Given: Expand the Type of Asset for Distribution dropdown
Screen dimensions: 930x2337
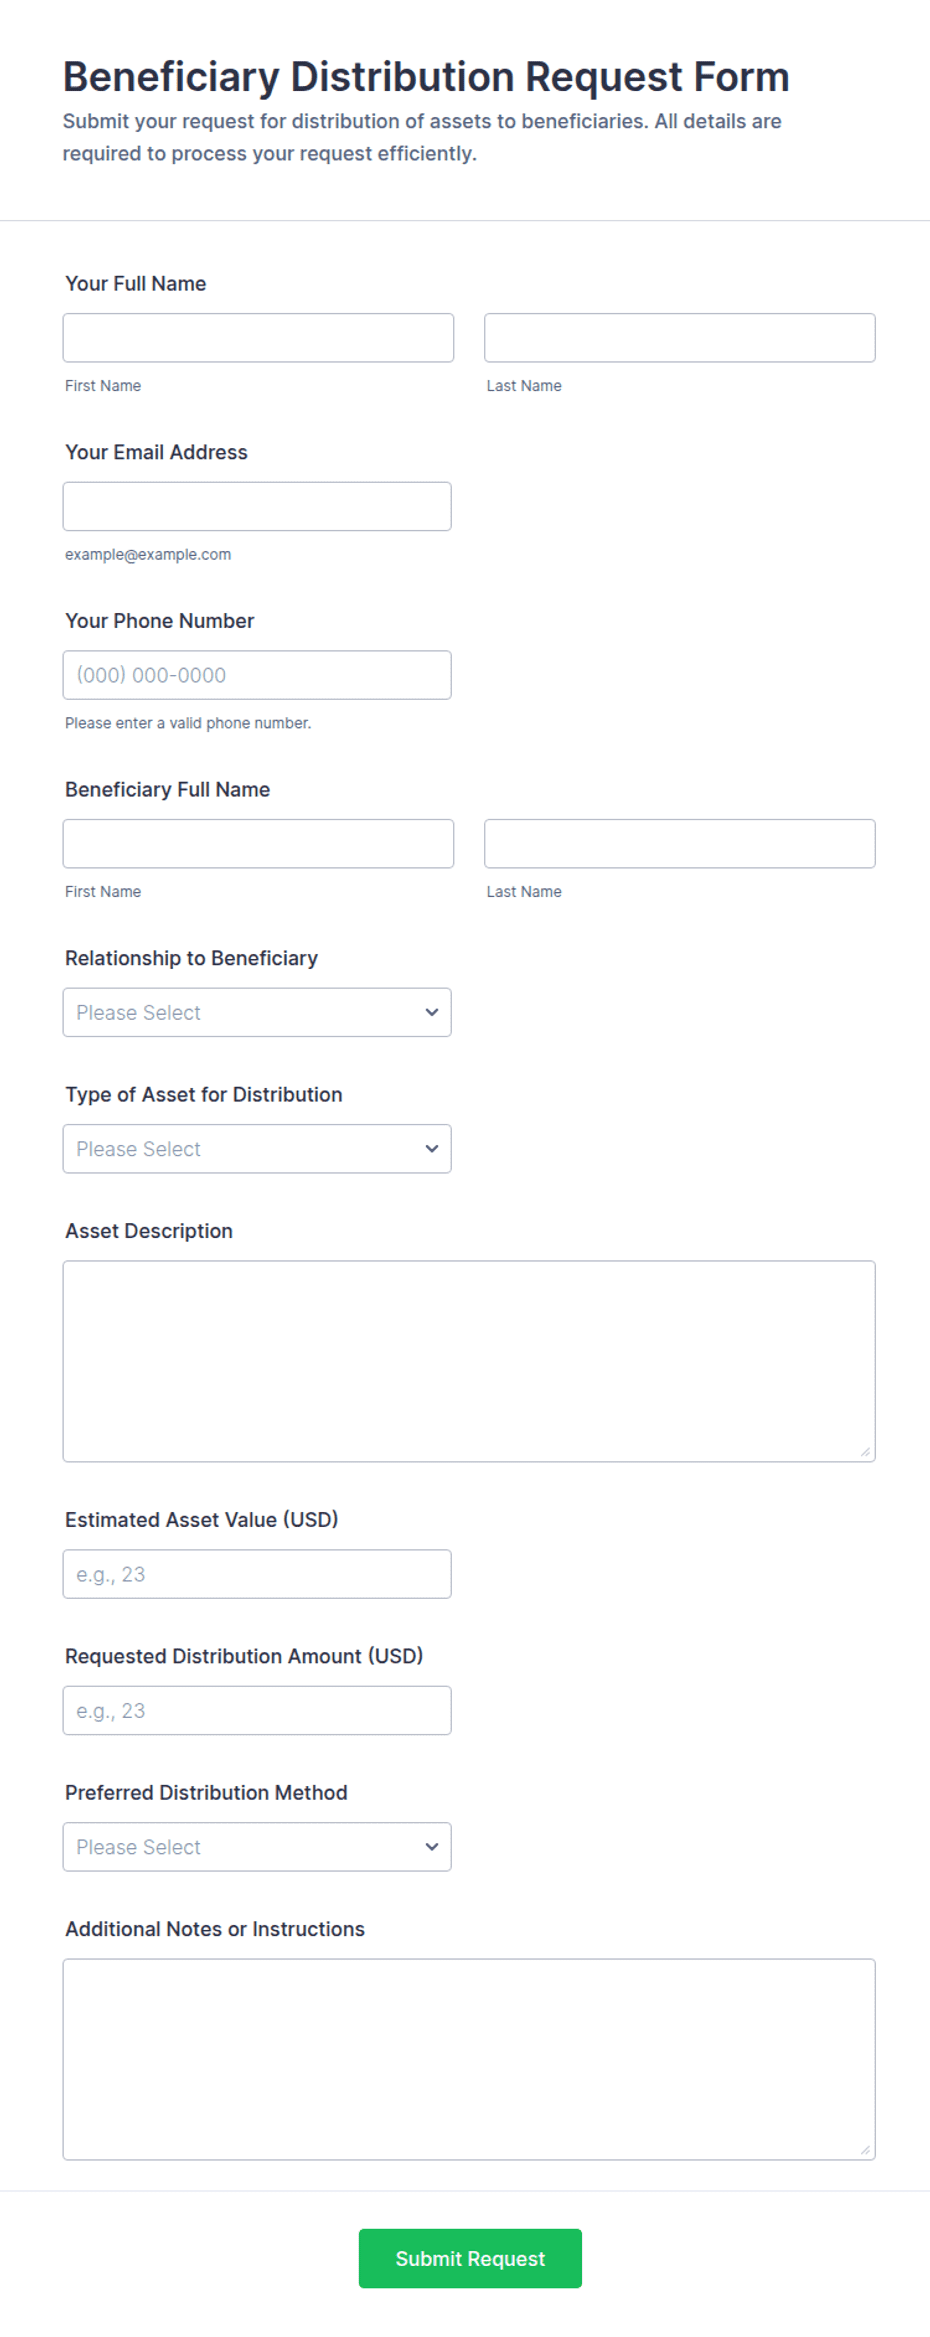Looking at the screenshot, I should point(257,1149).
